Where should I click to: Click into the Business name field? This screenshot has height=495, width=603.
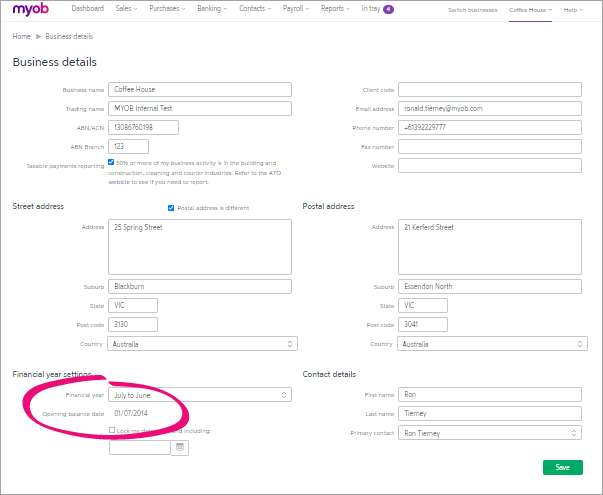tap(200, 89)
